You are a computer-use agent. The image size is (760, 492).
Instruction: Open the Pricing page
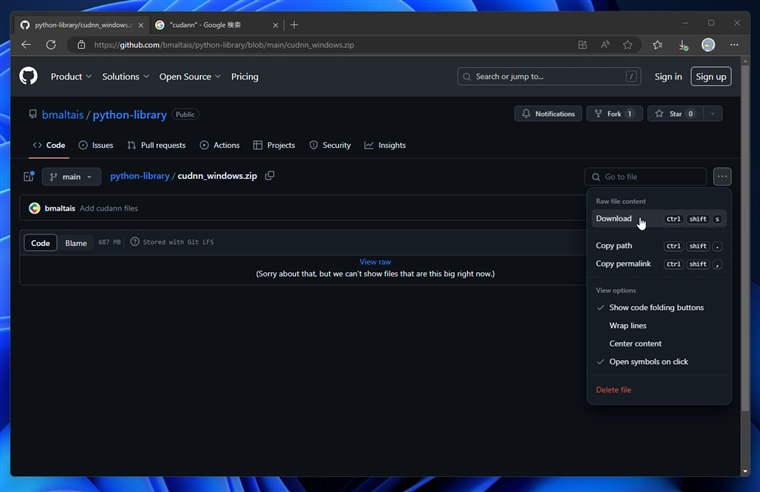pos(245,77)
